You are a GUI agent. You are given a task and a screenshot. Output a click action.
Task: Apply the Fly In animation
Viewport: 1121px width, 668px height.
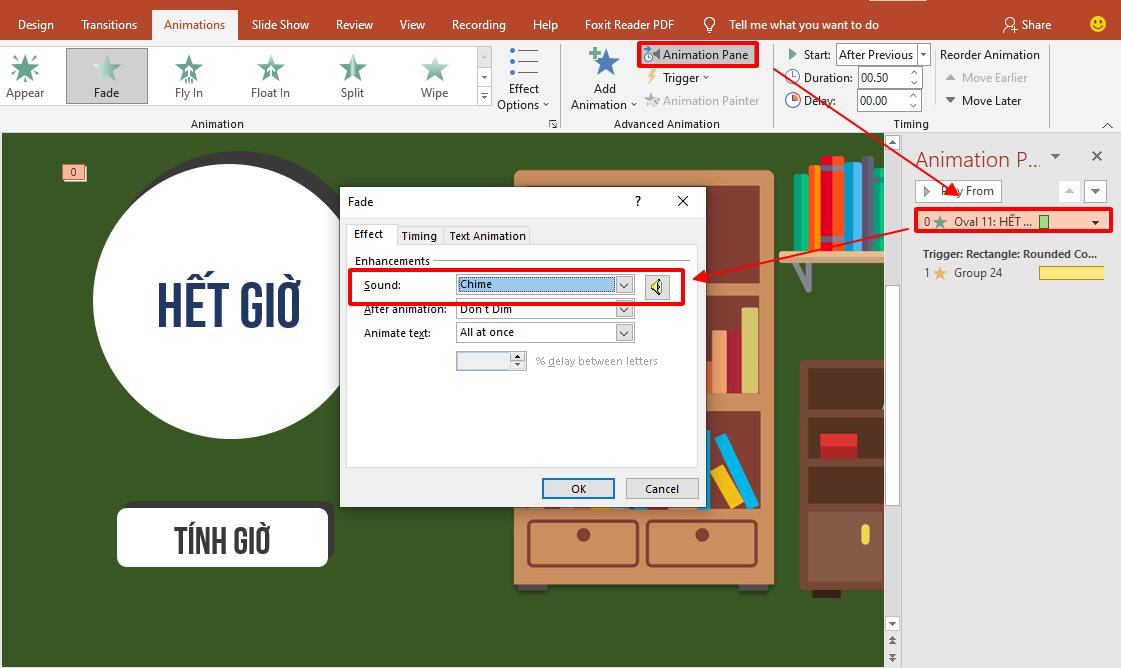(188, 75)
